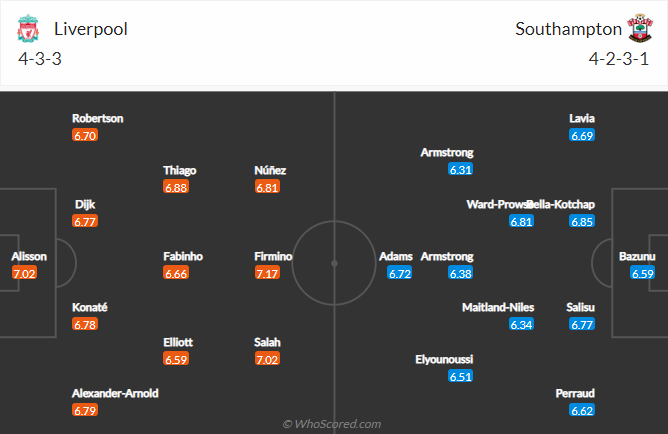Click Núñez player name

click(x=270, y=170)
